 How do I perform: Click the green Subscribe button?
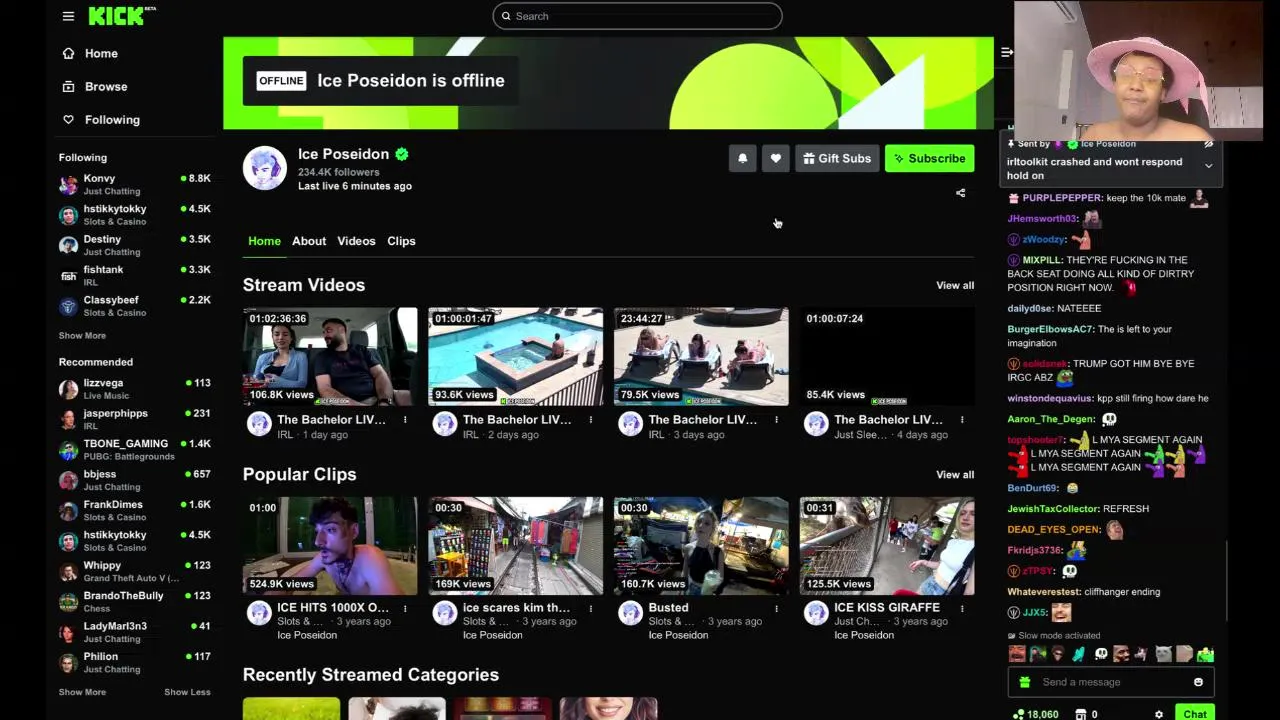tap(929, 158)
